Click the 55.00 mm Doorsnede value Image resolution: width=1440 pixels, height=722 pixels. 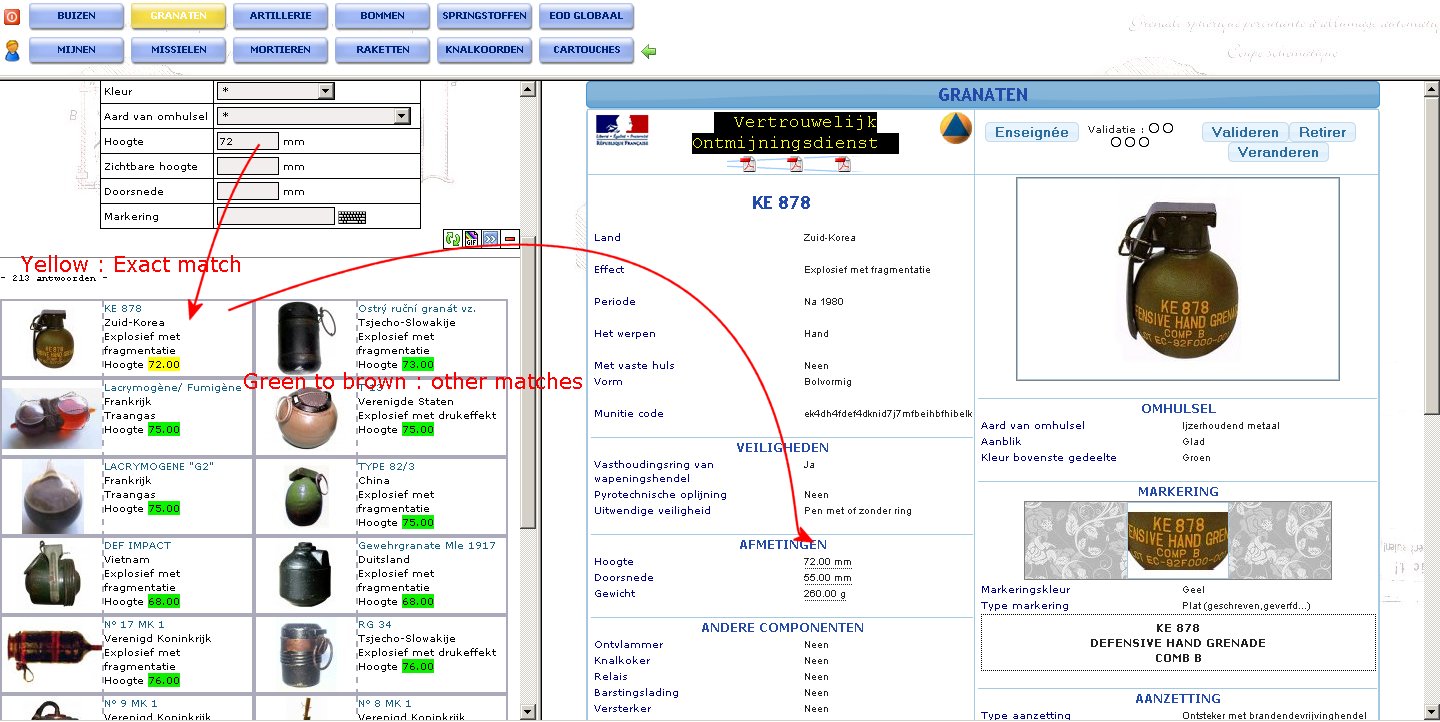[x=828, y=578]
